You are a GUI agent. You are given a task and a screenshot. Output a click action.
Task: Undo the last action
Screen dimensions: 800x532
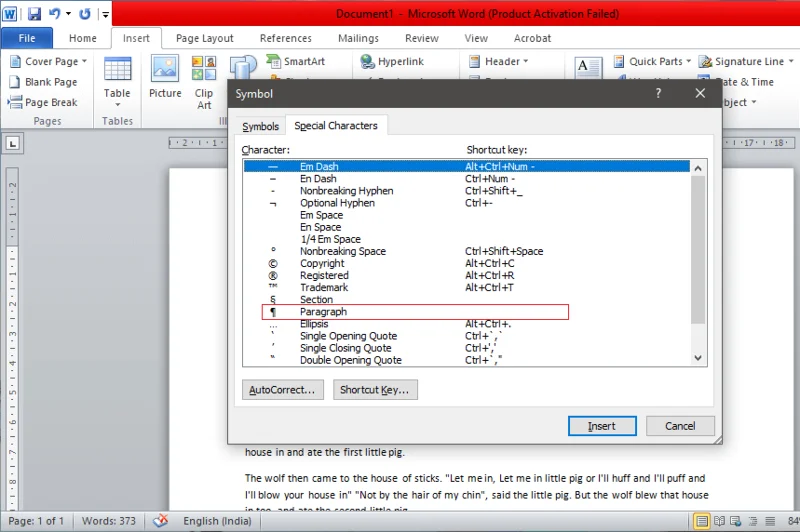(x=55, y=13)
